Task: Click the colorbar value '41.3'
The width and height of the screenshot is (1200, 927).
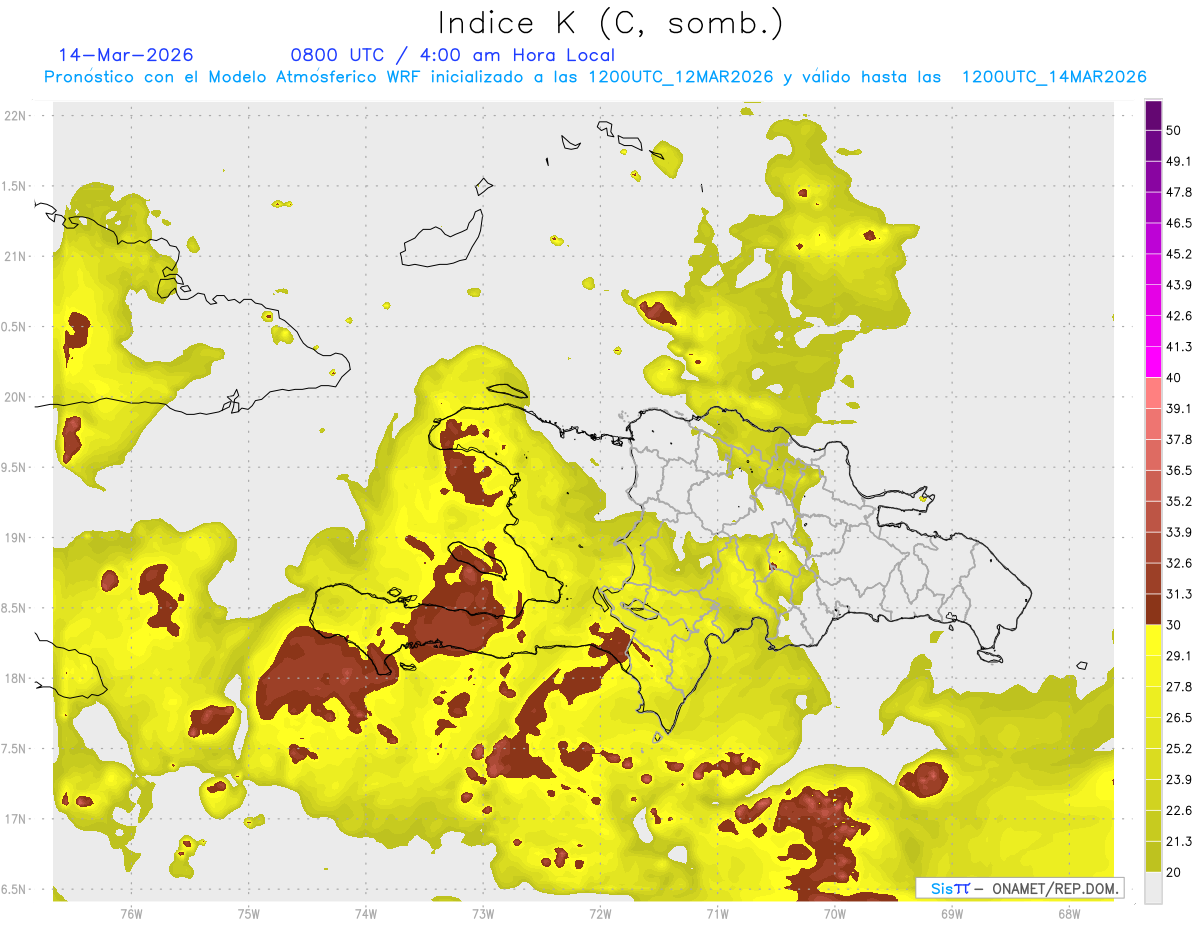Action: tap(1179, 348)
